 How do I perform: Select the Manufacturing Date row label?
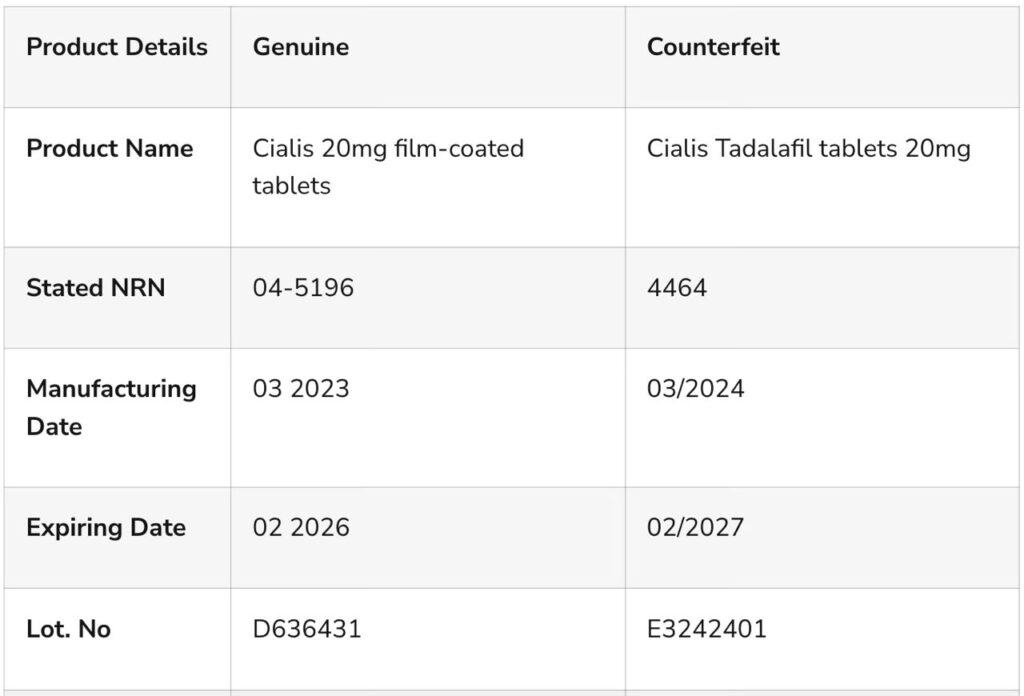(111, 407)
